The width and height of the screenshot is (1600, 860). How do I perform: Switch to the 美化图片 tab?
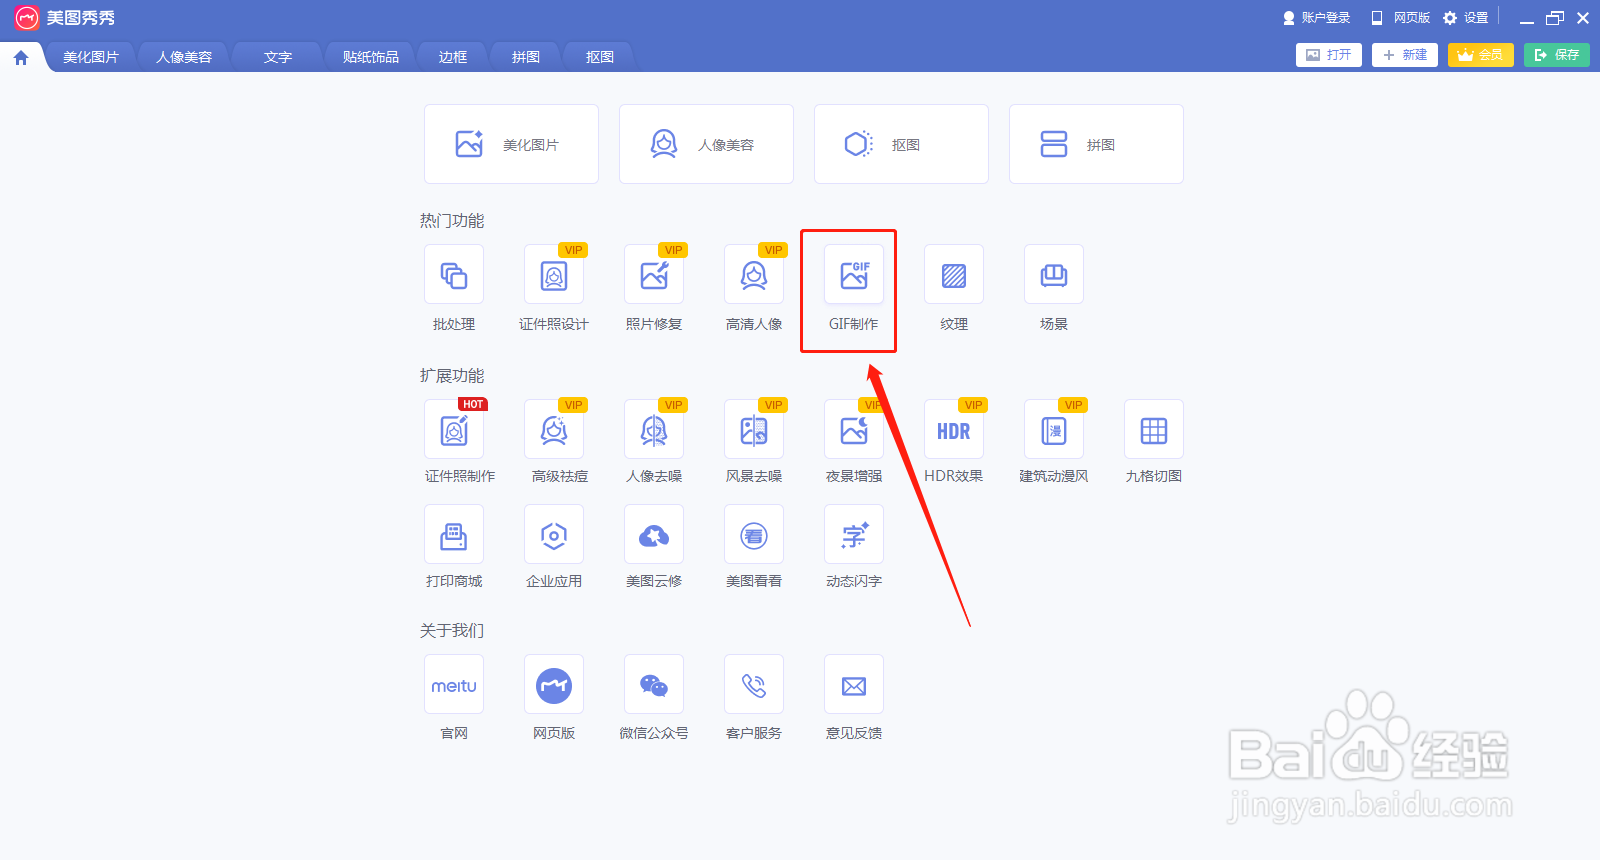91,57
